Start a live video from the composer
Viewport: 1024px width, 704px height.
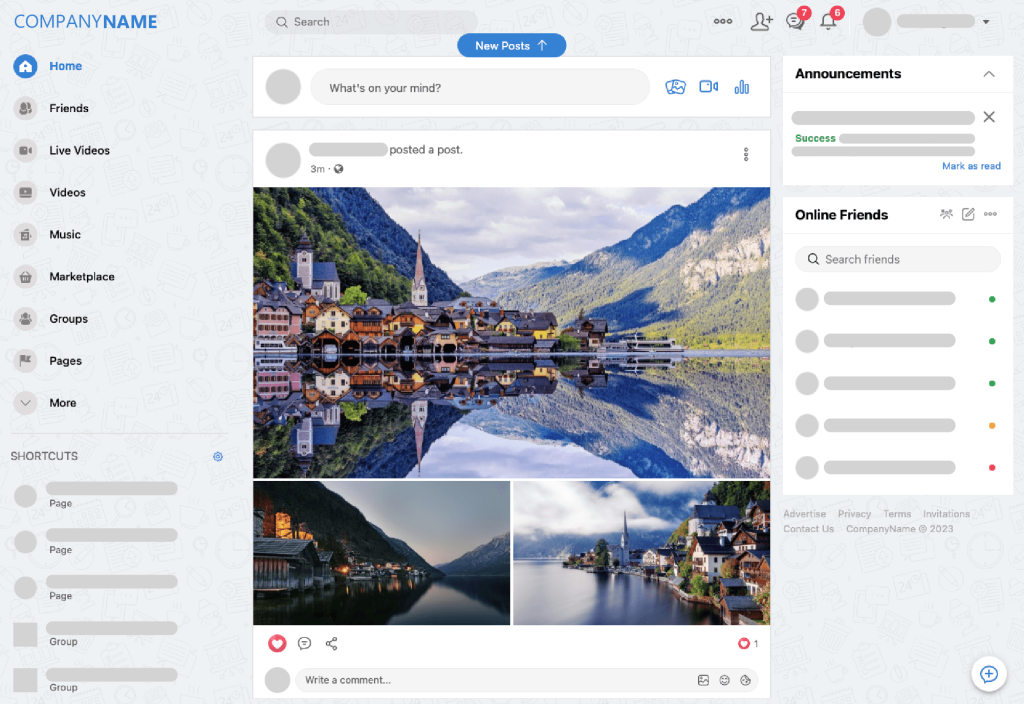(709, 87)
